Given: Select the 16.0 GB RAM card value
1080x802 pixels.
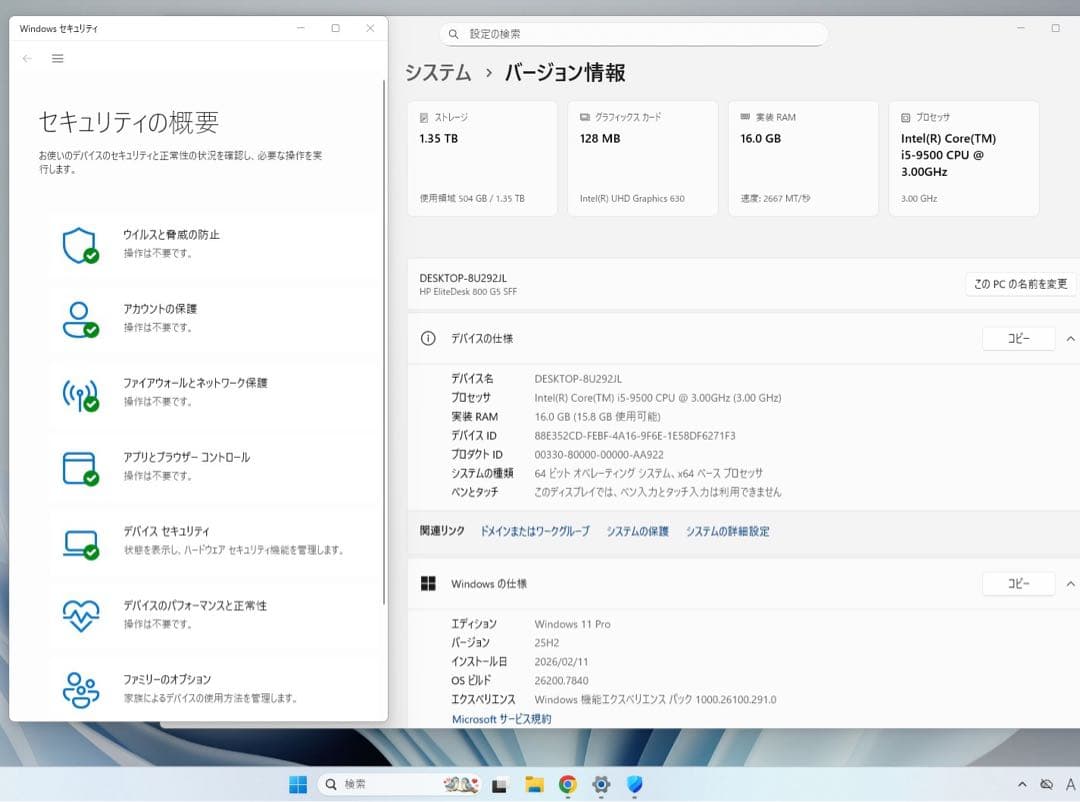Looking at the screenshot, I should (760, 138).
